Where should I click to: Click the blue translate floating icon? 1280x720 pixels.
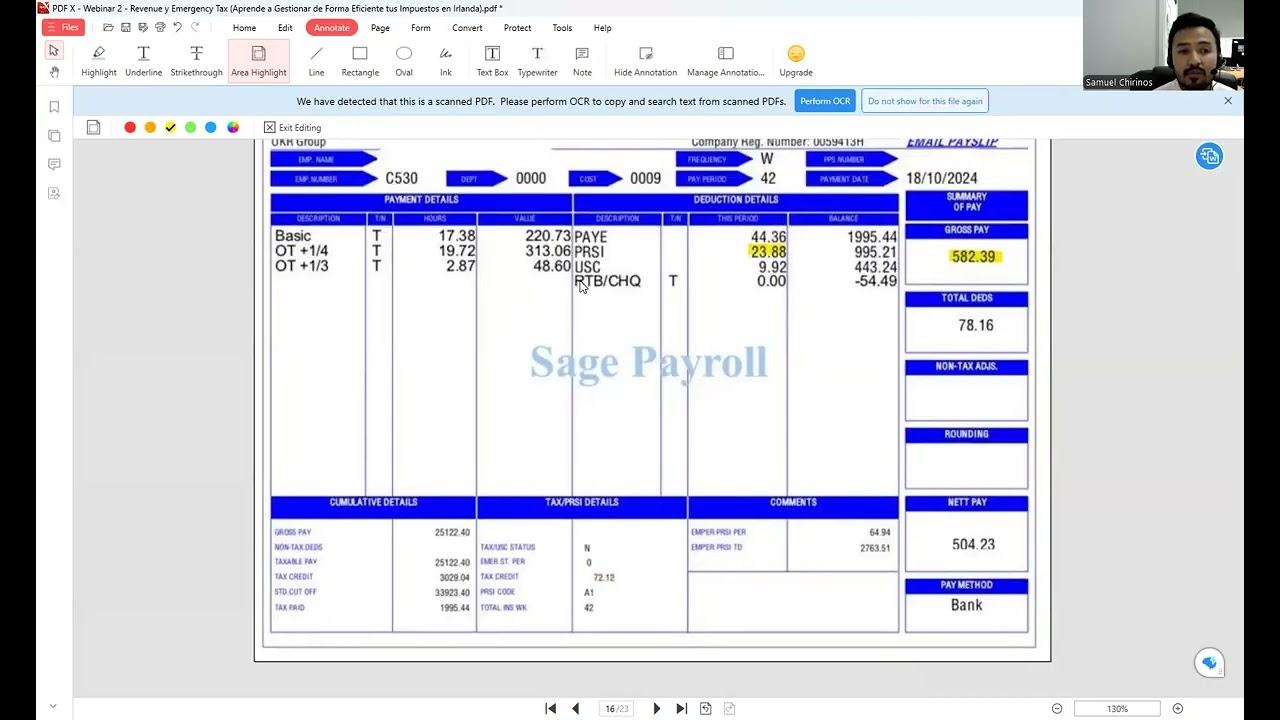(1209, 156)
